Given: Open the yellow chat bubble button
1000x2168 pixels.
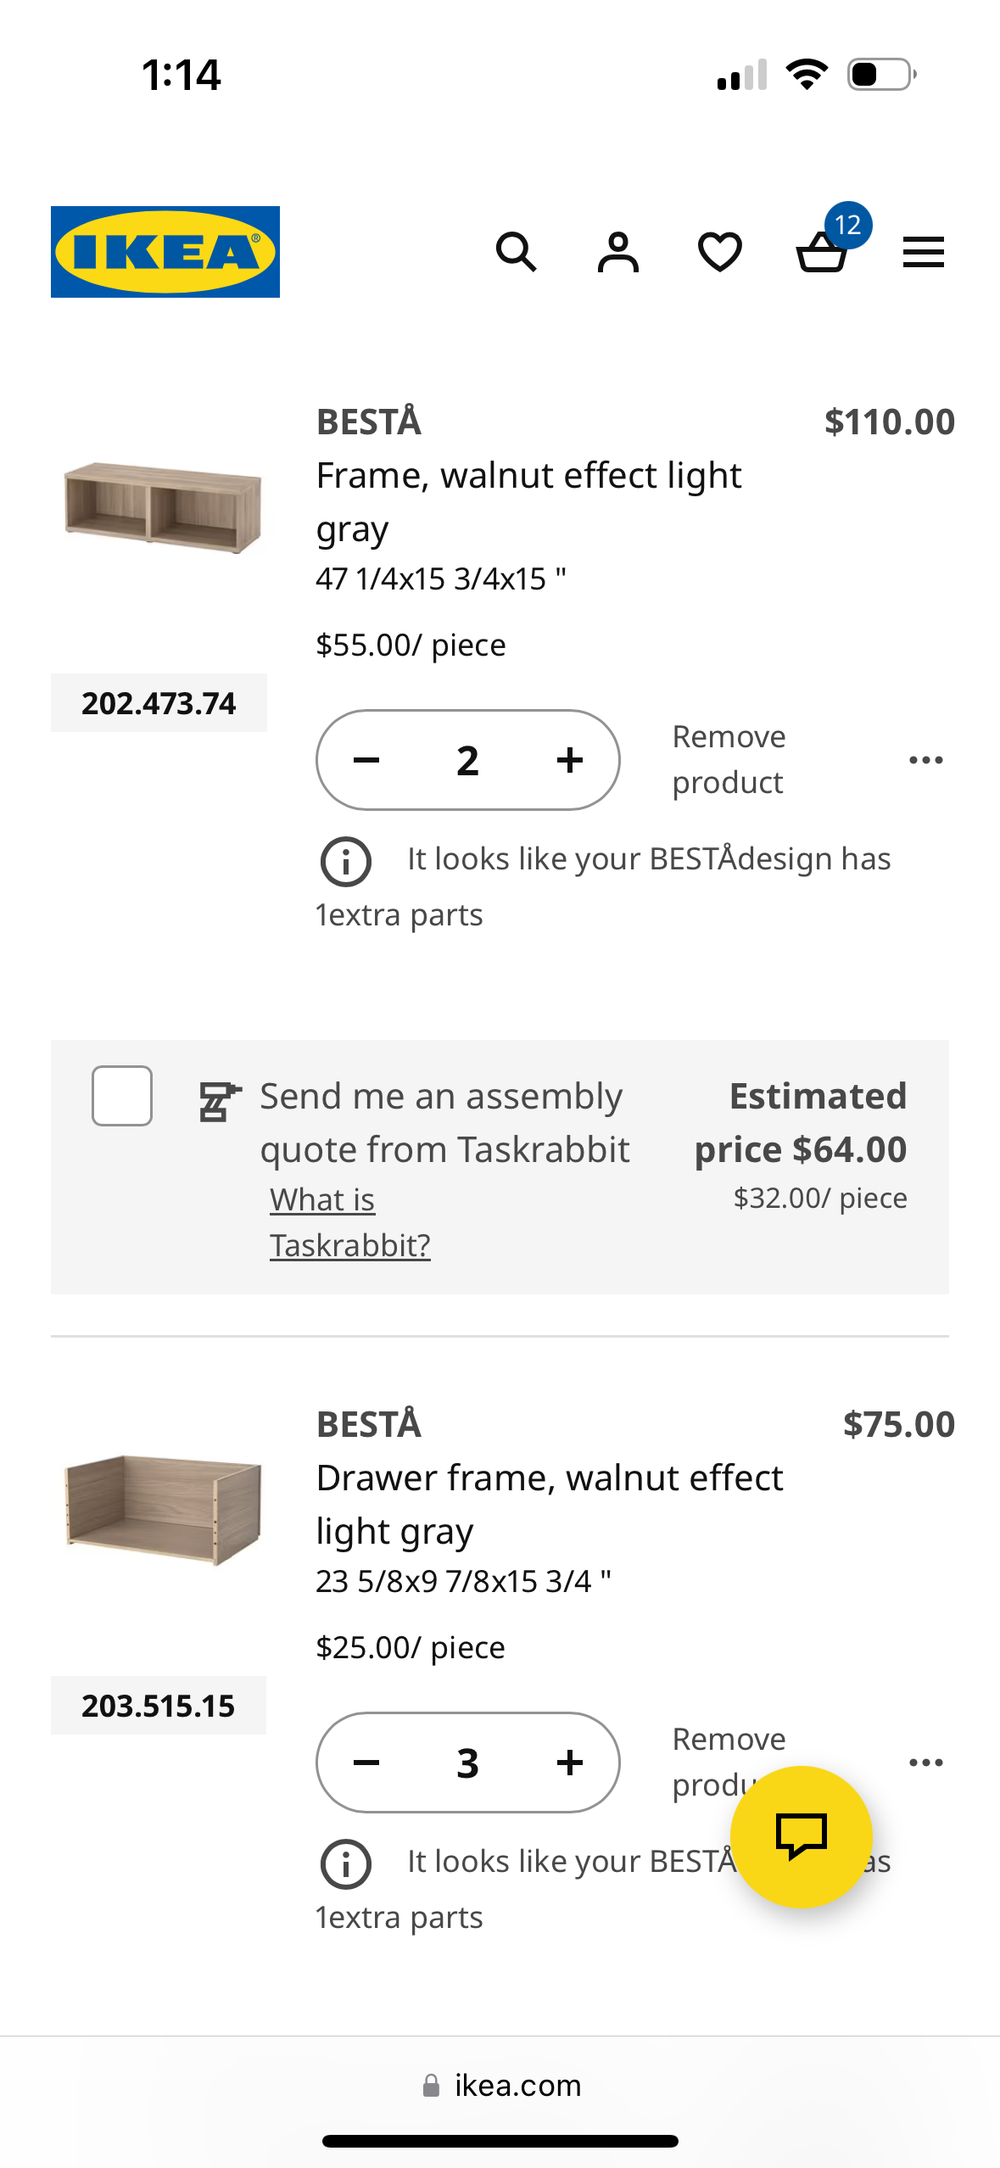Looking at the screenshot, I should tap(801, 1836).
